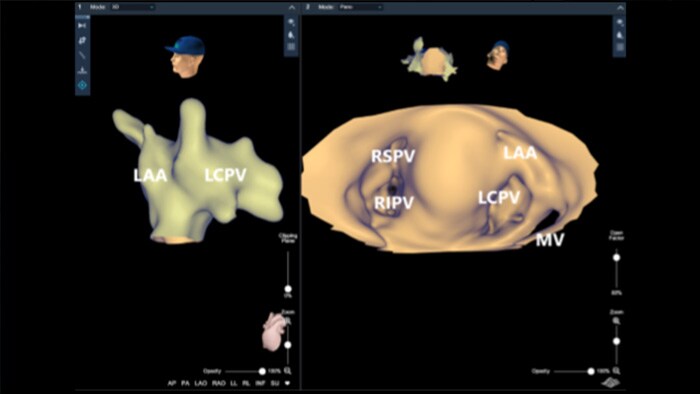Click the grid layout icon in pane 2

pyautogui.click(x=620, y=47)
